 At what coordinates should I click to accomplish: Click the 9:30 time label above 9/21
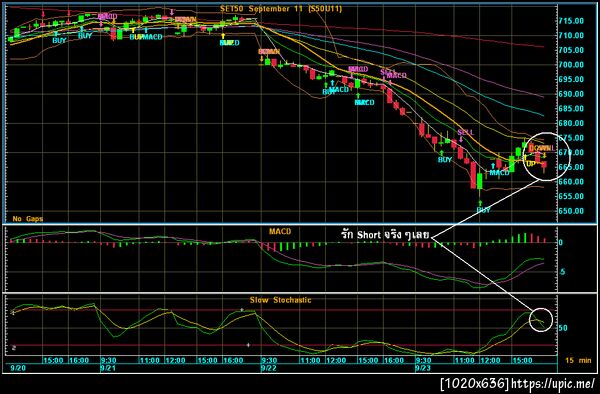(x=109, y=360)
